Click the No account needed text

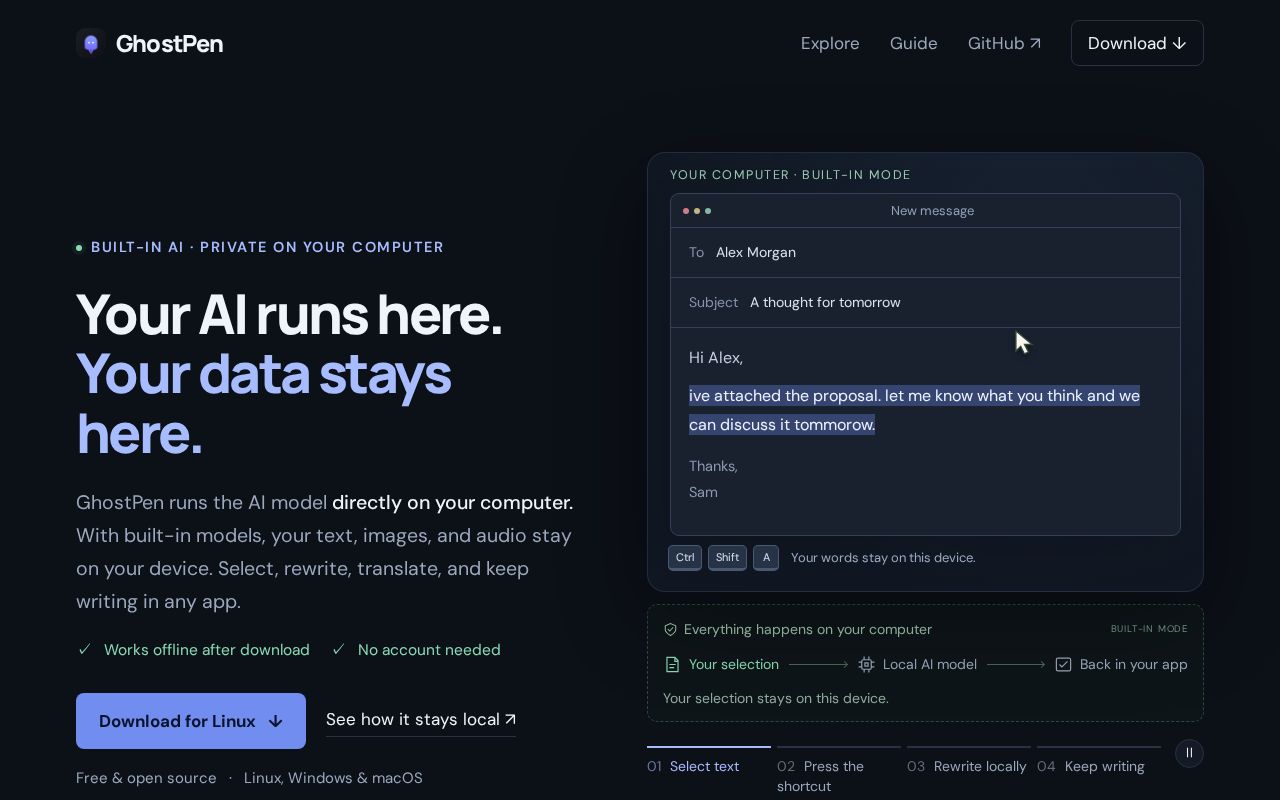pyautogui.click(x=429, y=650)
